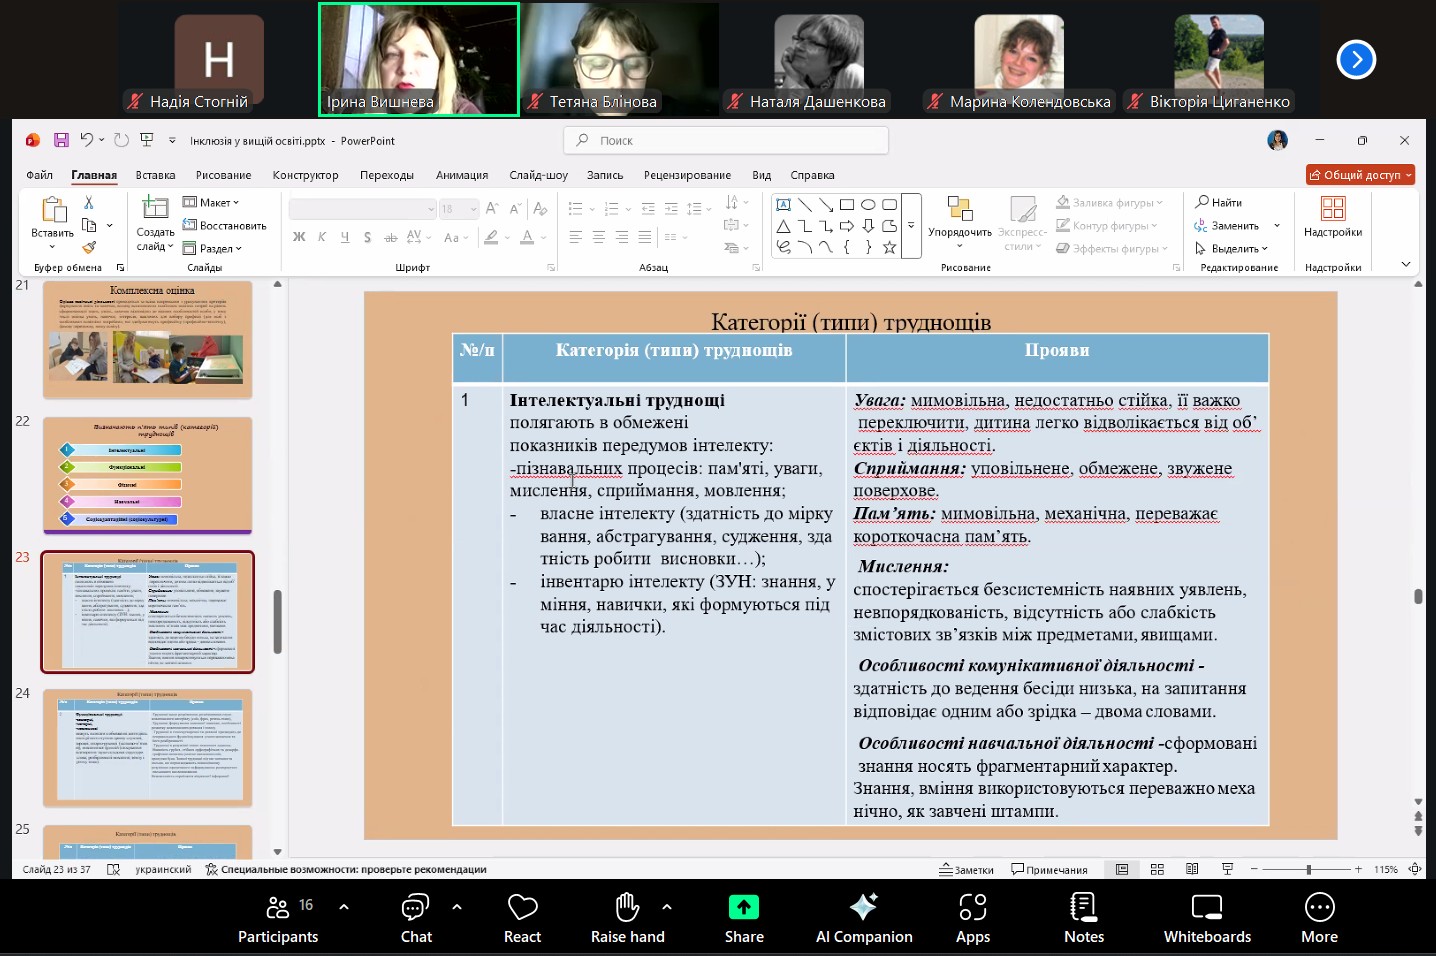Select slide 22 thumbnail

tap(147, 476)
